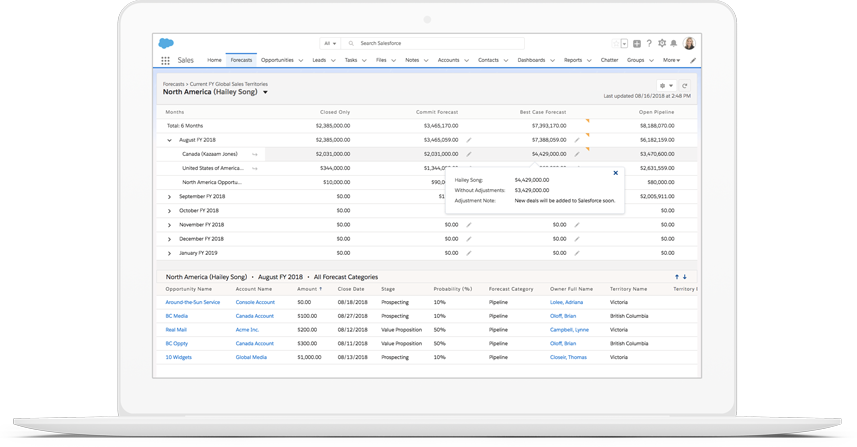857x447 pixels.
Task: Click the Setup gear icon in header
Action: 661,44
